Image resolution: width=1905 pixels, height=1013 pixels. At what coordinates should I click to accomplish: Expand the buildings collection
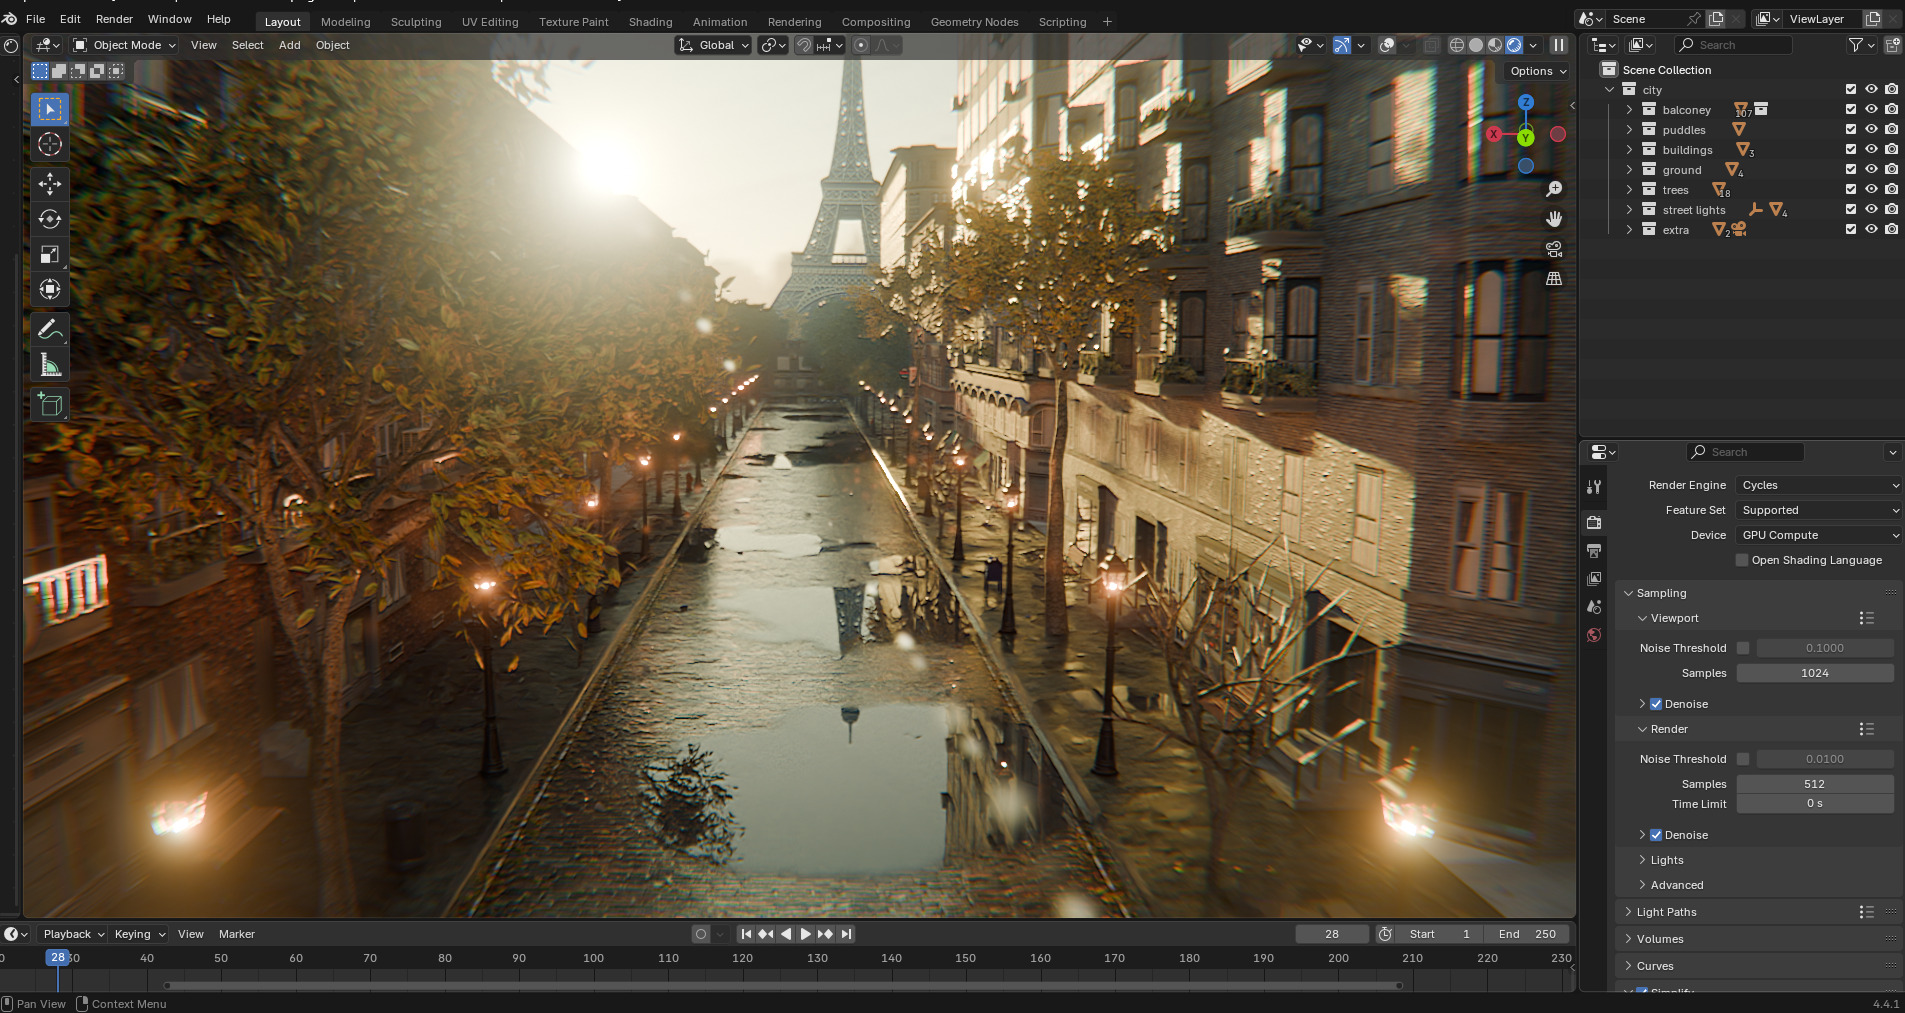point(1629,149)
